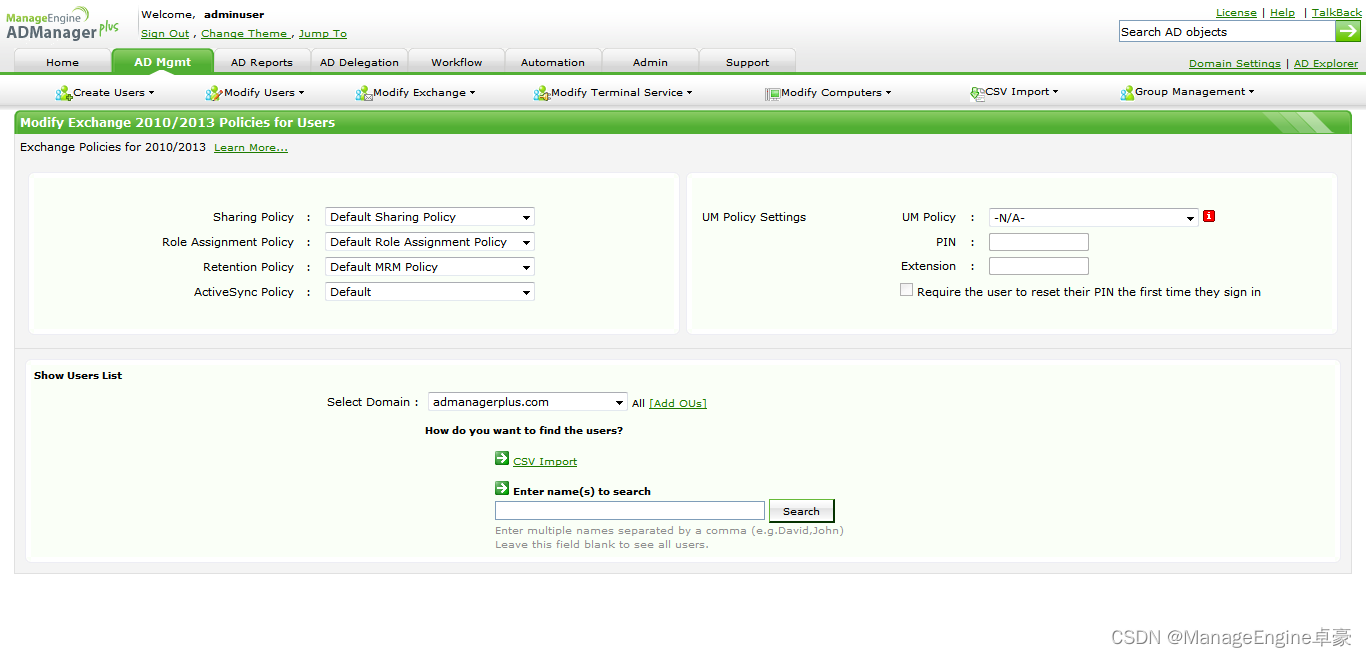The image size is (1366, 657).
Task: Click the Modify Users icon
Action: [x=214, y=93]
